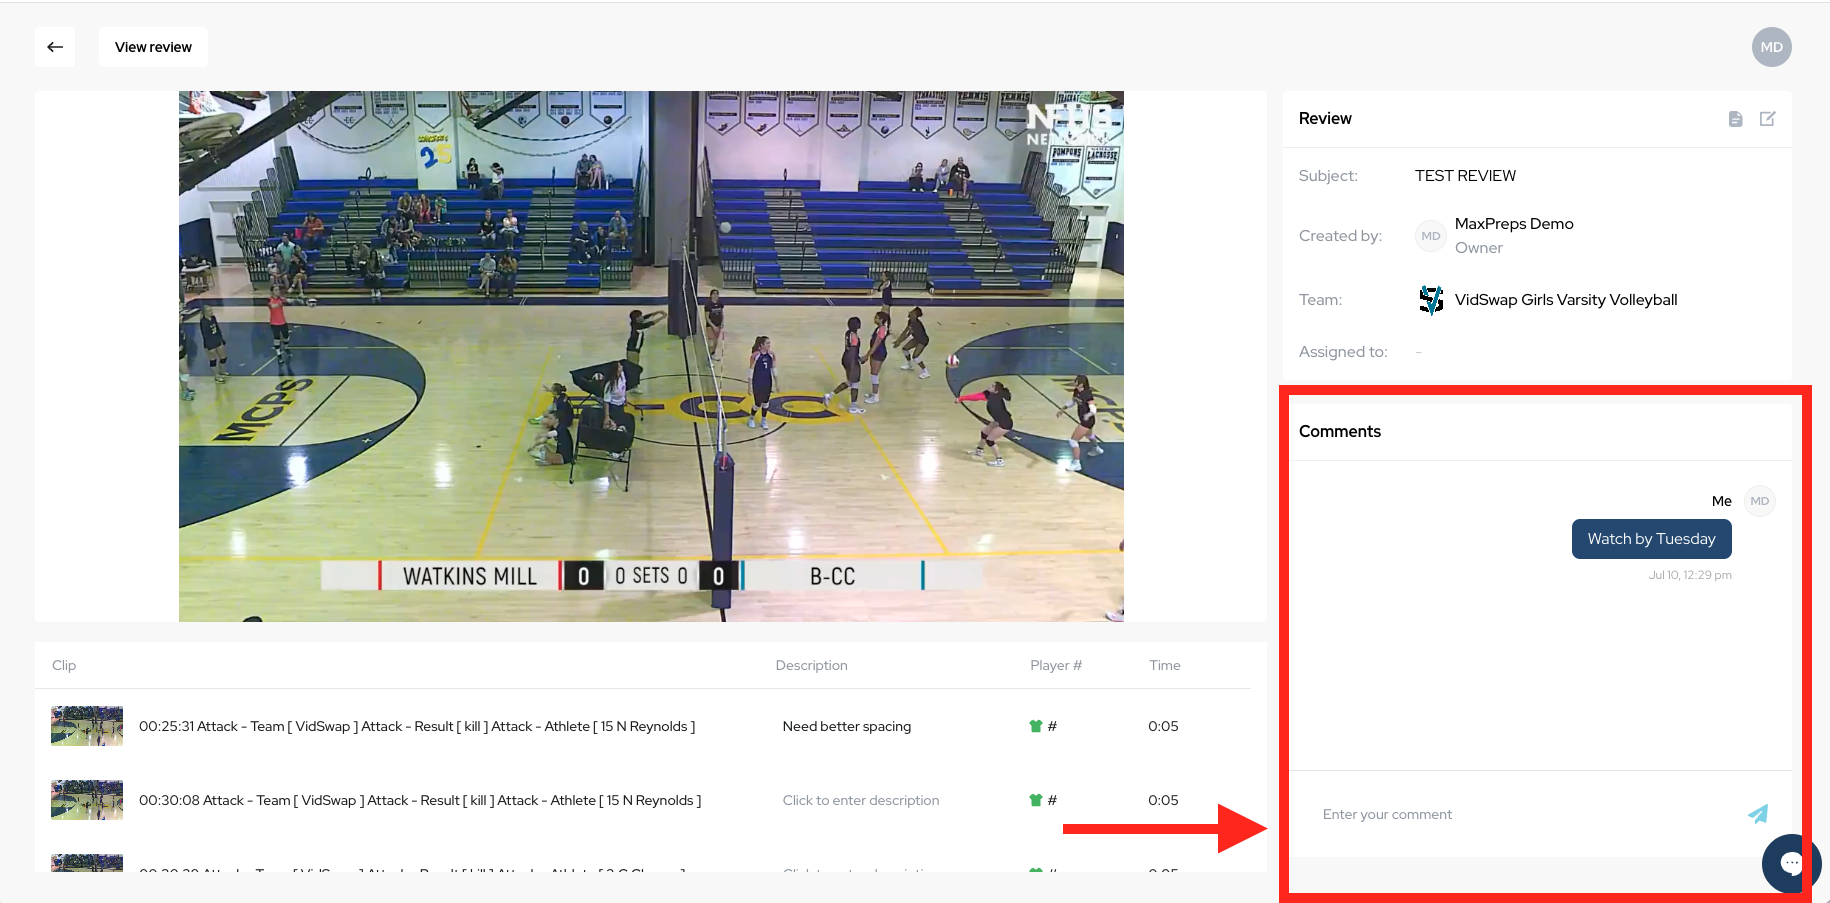Image resolution: width=1830 pixels, height=903 pixels.
Task: Click the Jul 10, 12:29 pm timestamp
Action: tap(1690, 575)
